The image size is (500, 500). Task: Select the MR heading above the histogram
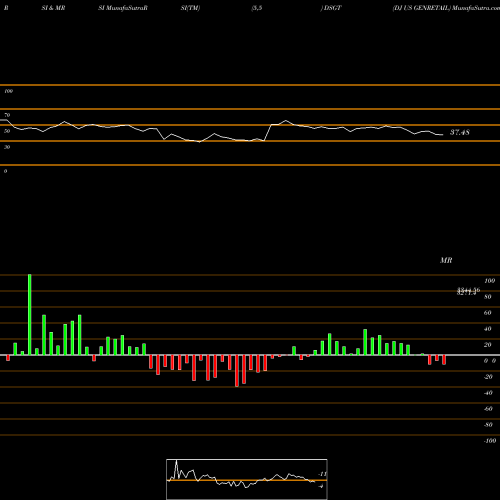click(x=446, y=260)
